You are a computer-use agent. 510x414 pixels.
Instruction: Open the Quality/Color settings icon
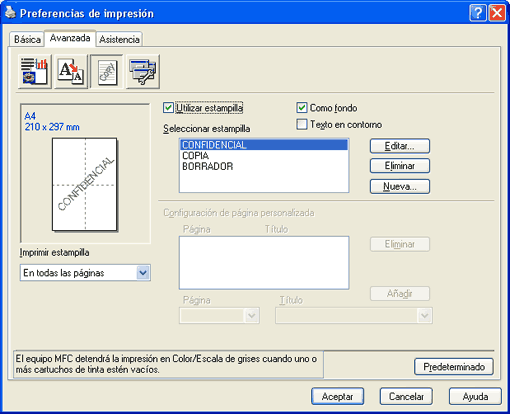coord(35,71)
